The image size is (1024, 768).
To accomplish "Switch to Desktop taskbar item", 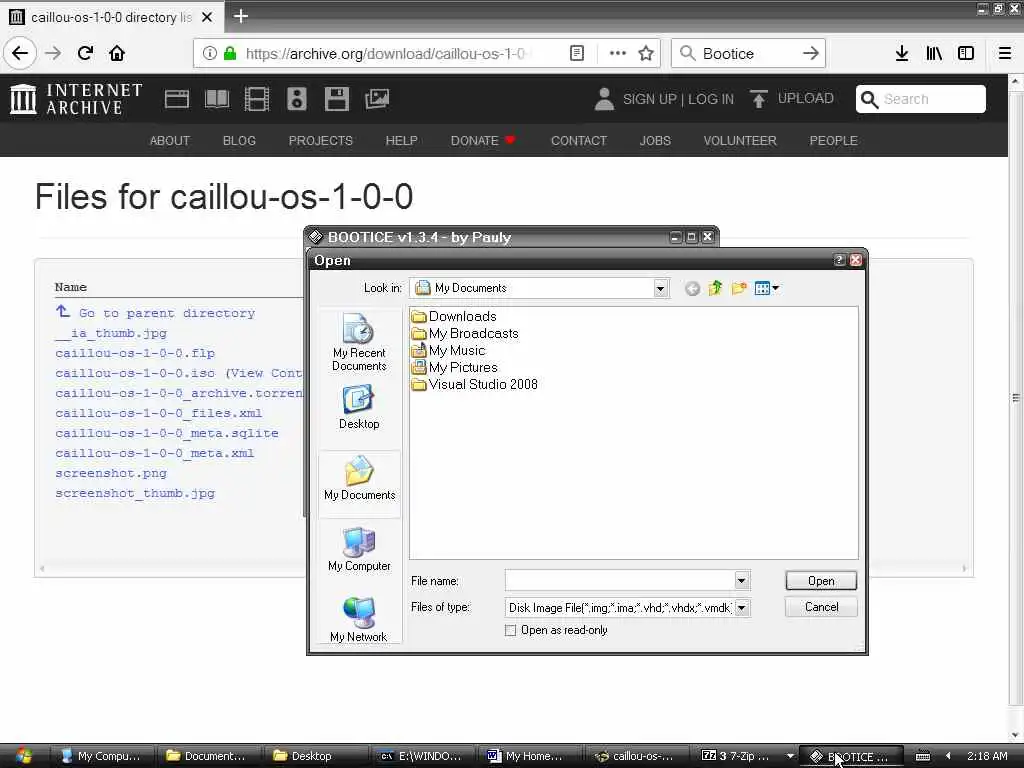I will pyautogui.click(x=313, y=756).
